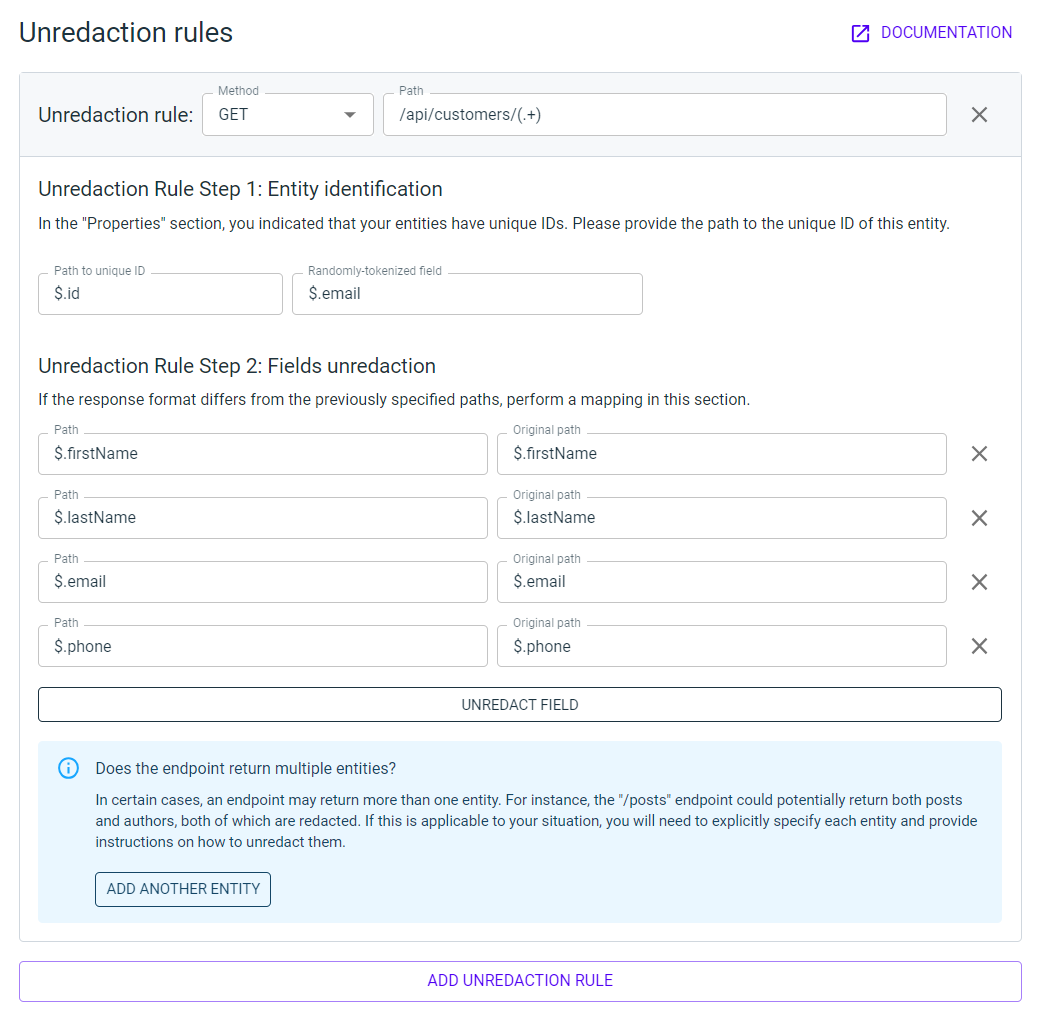Click the info icon beside multiple entities question
The width and height of the screenshot is (1038, 1020).
point(68,768)
